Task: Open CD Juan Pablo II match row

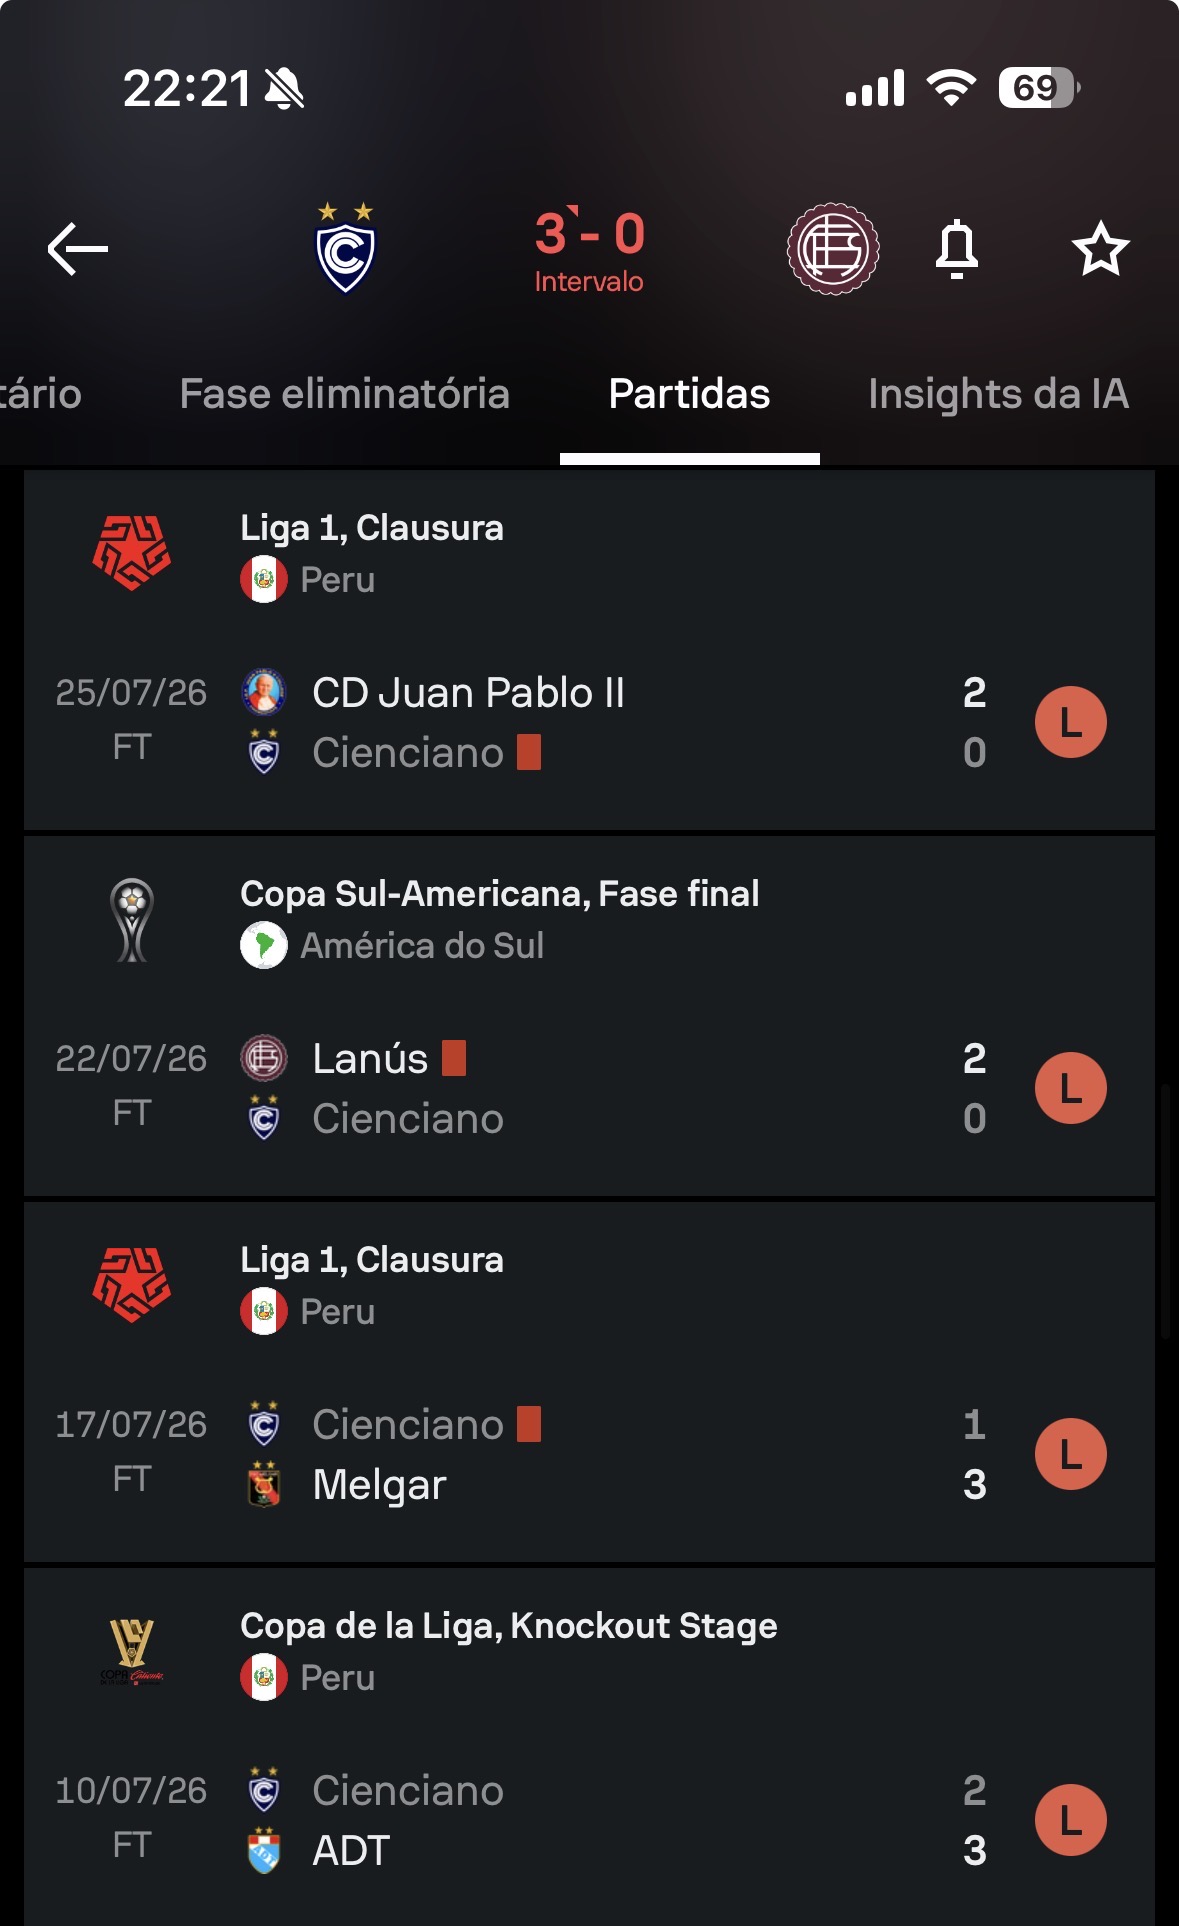Action: pyautogui.click(x=589, y=722)
